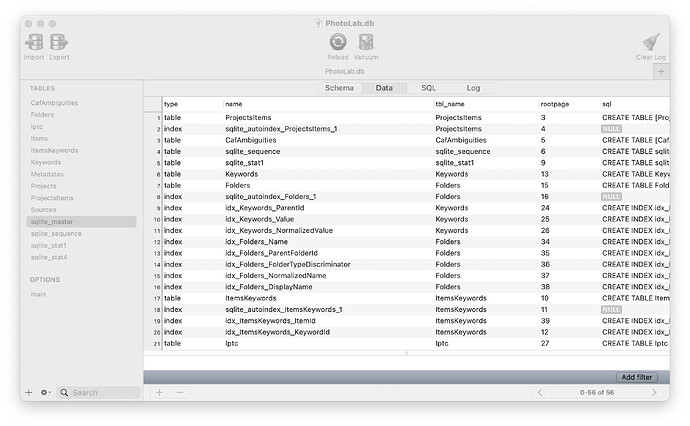Click tbl_name cell Iptc in row 21

[442, 344]
